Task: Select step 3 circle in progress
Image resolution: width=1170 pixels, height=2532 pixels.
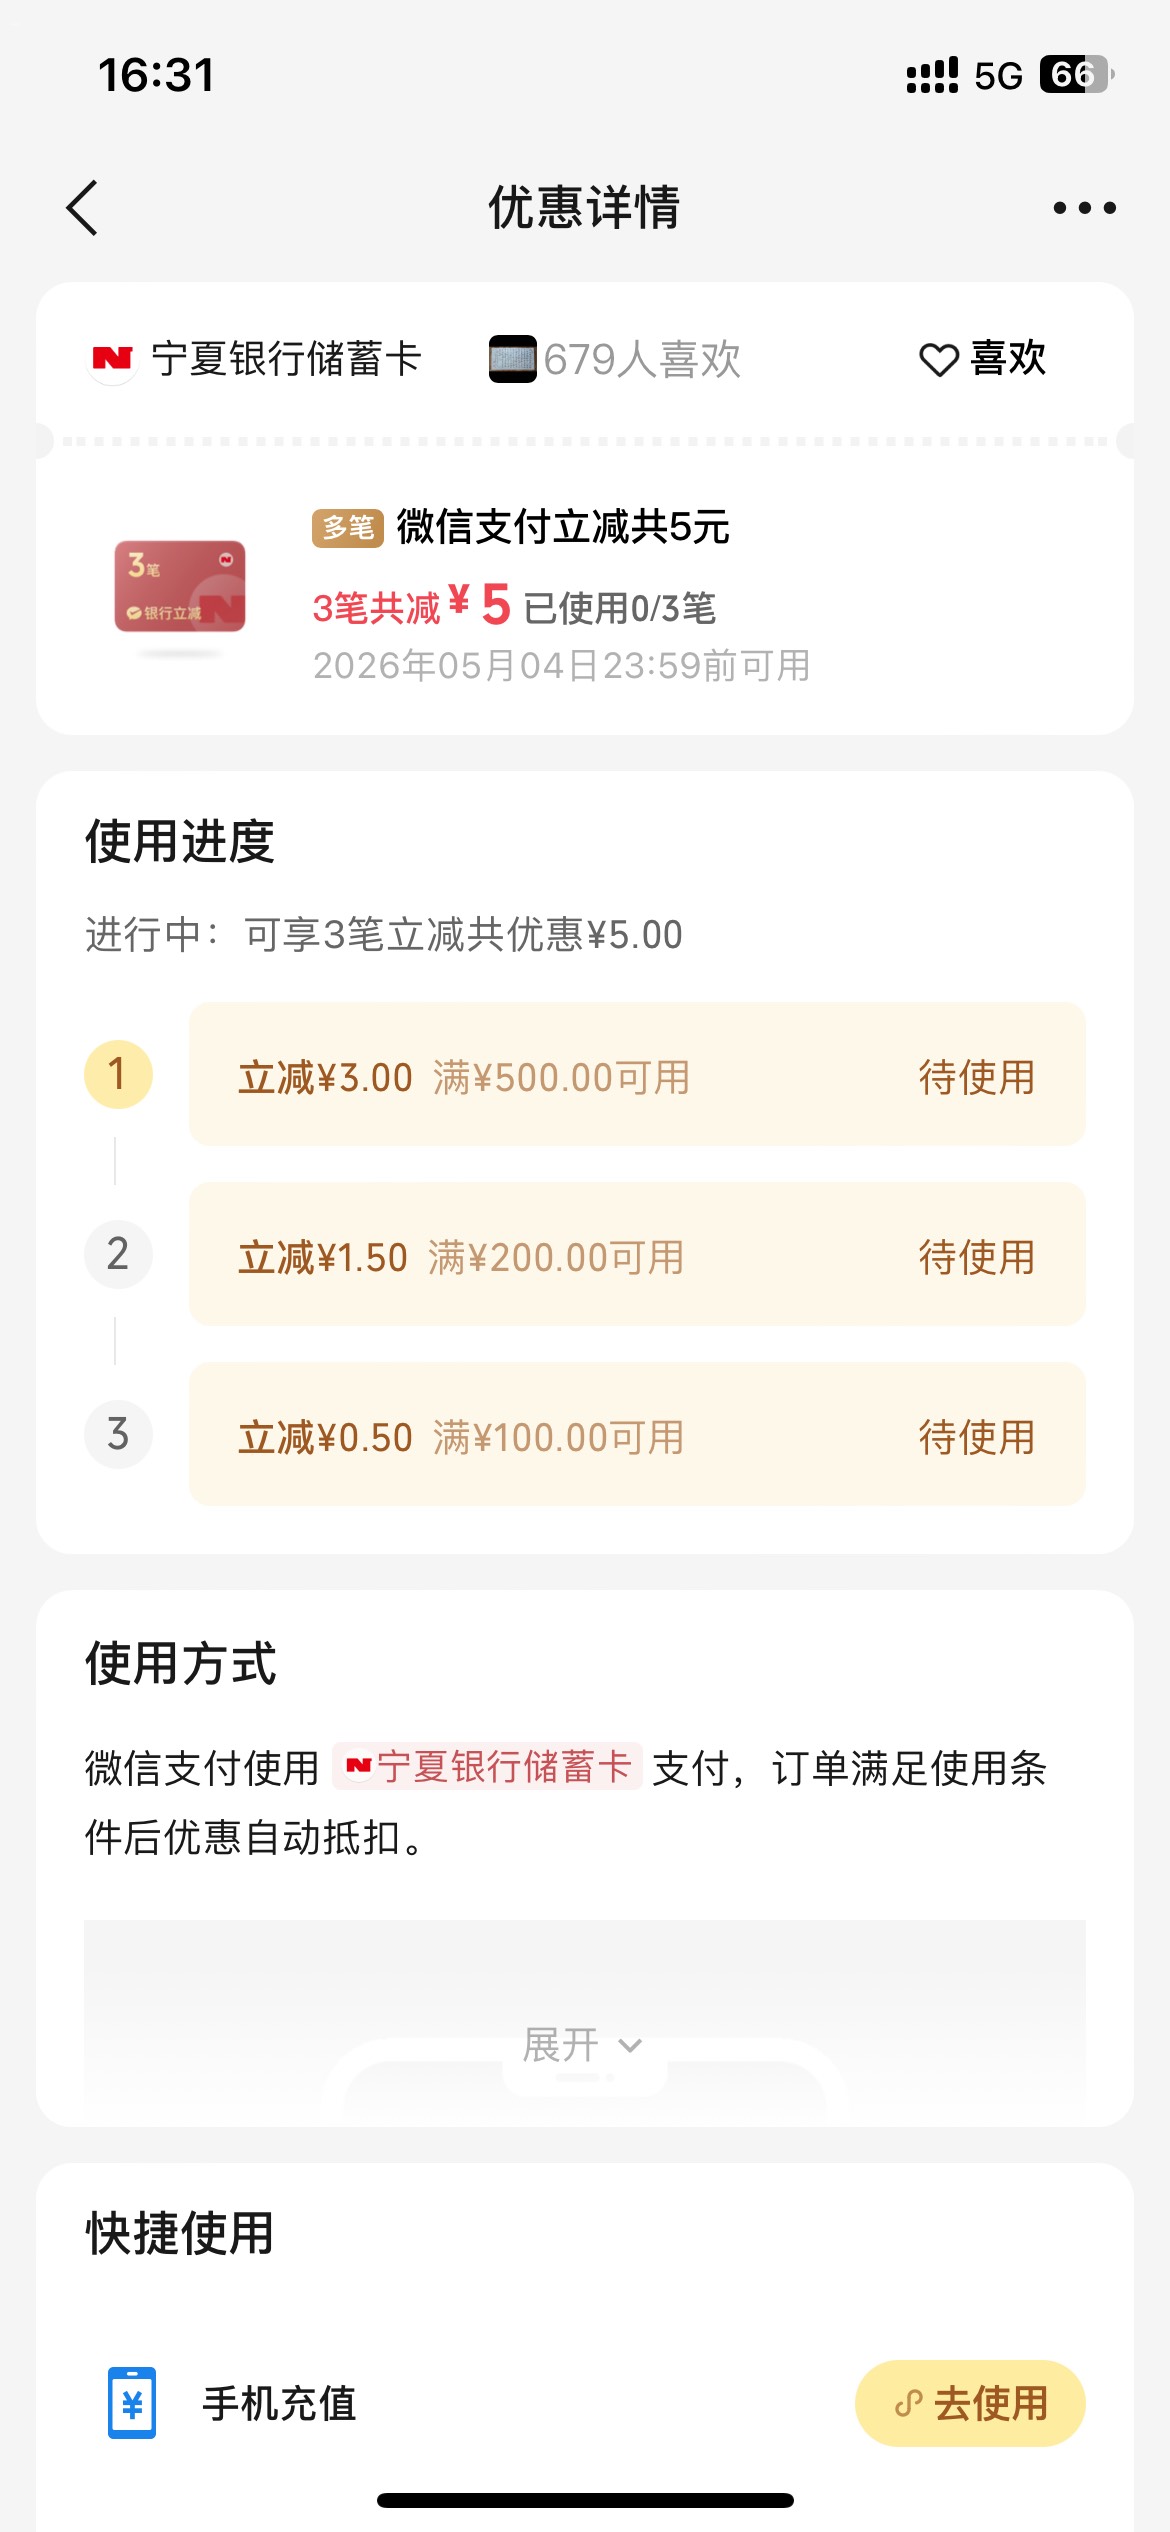Action: pos(118,1435)
